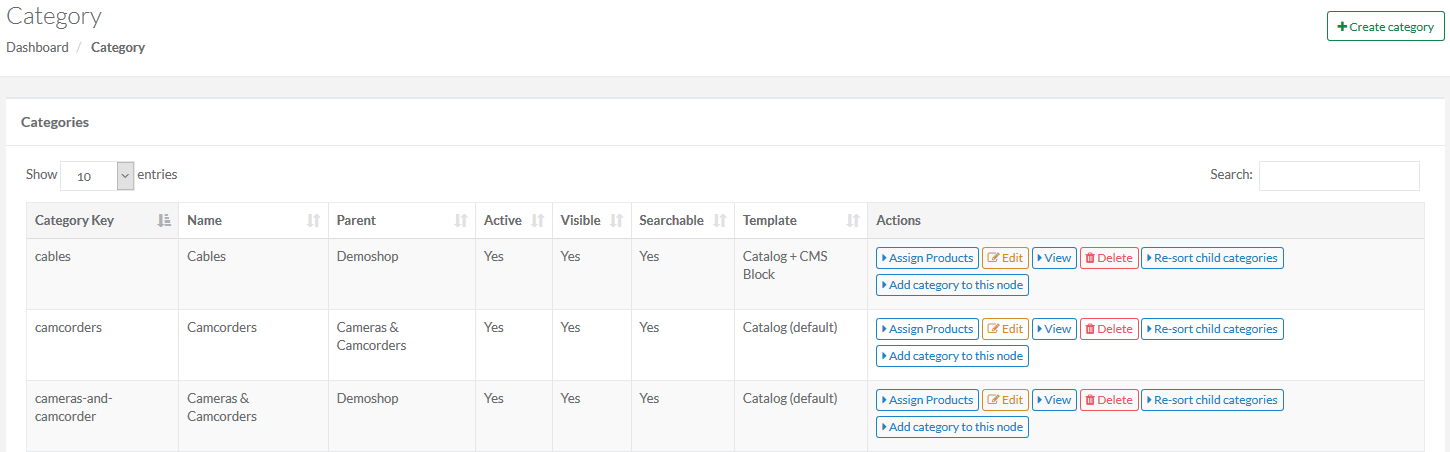The height and width of the screenshot is (452, 1450).
Task: Sort by Template column arrows
Action: click(x=853, y=221)
